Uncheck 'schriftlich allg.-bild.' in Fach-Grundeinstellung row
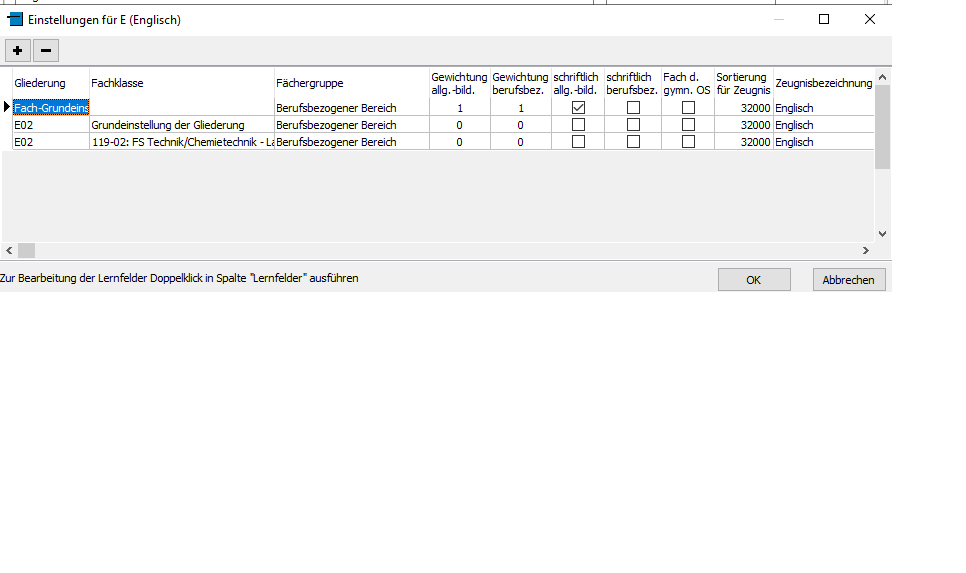The image size is (966, 573). (x=578, y=107)
